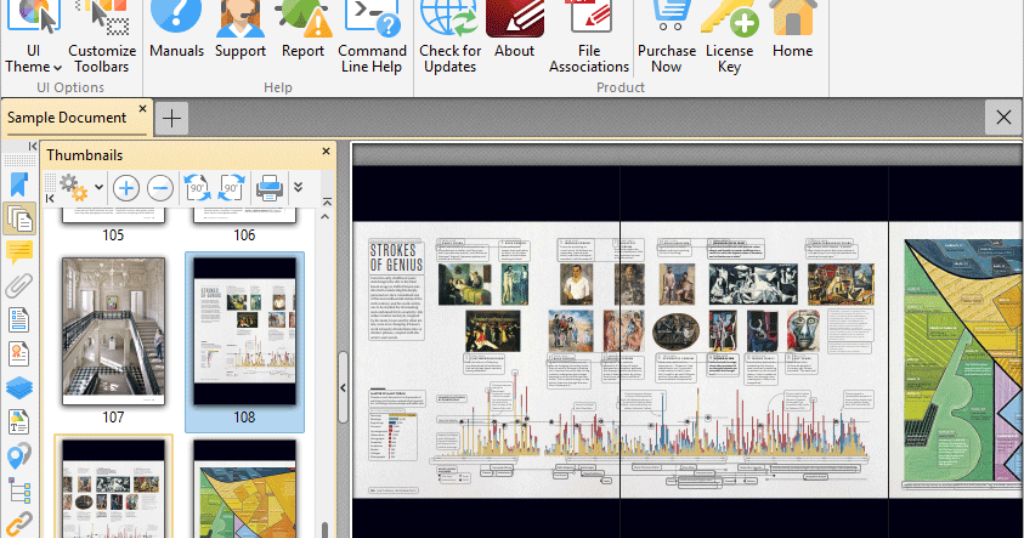Click Check for Updates
Screen dimensions: 1024x538
click(450, 38)
